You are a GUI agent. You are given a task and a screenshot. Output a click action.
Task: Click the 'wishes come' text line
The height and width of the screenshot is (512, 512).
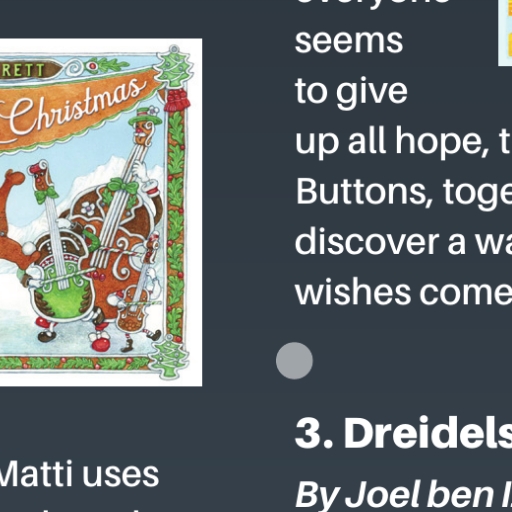(x=403, y=293)
